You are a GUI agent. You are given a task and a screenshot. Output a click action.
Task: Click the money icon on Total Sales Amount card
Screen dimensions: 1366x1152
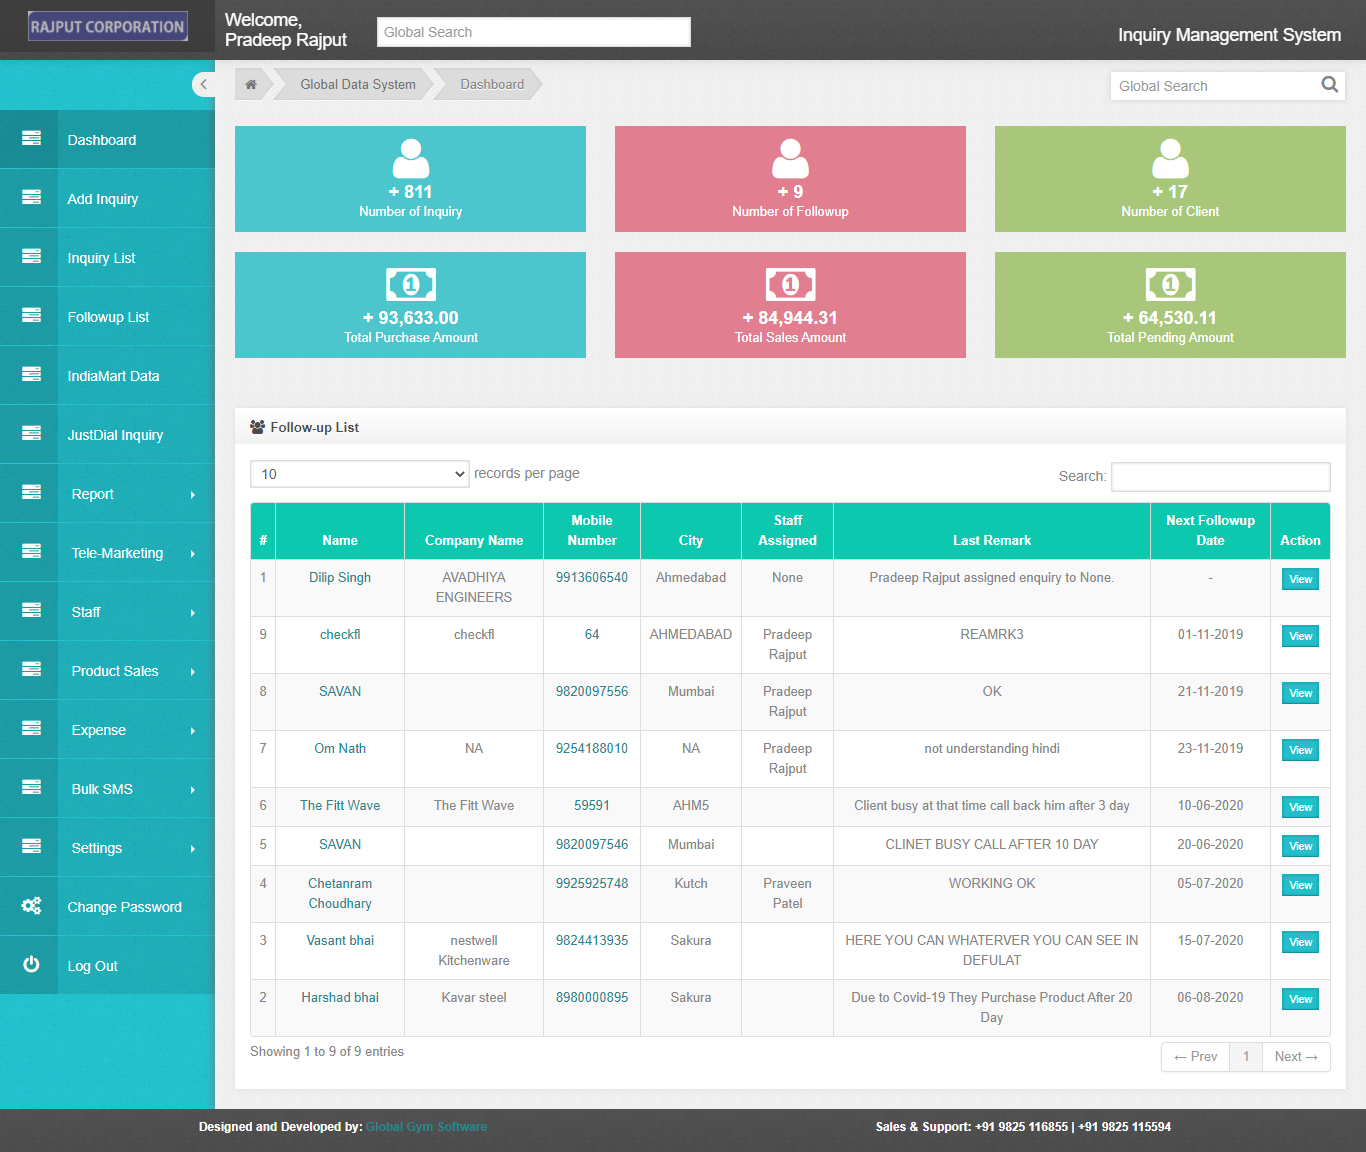(790, 284)
